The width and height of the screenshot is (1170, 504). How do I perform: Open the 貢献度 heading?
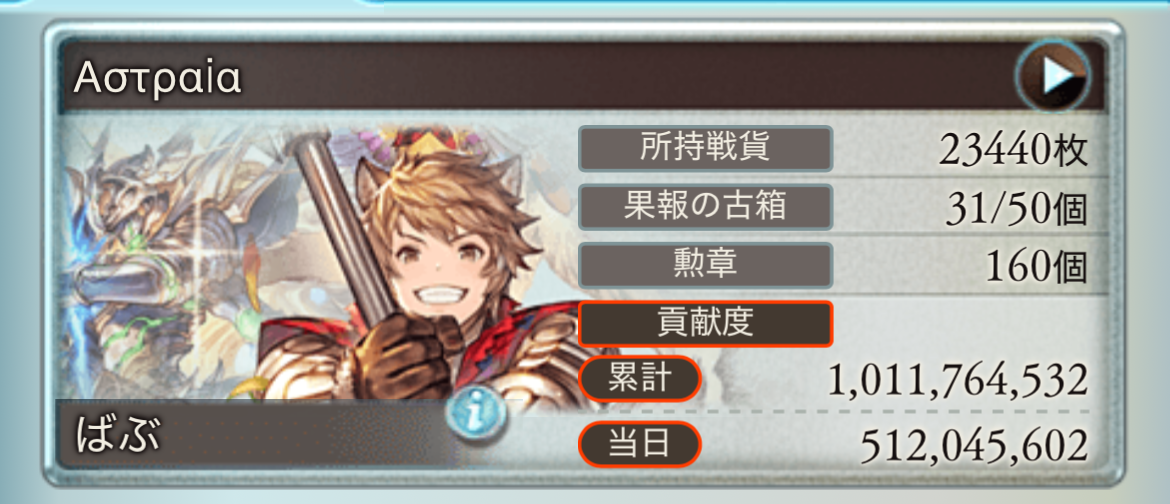pos(705,323)
